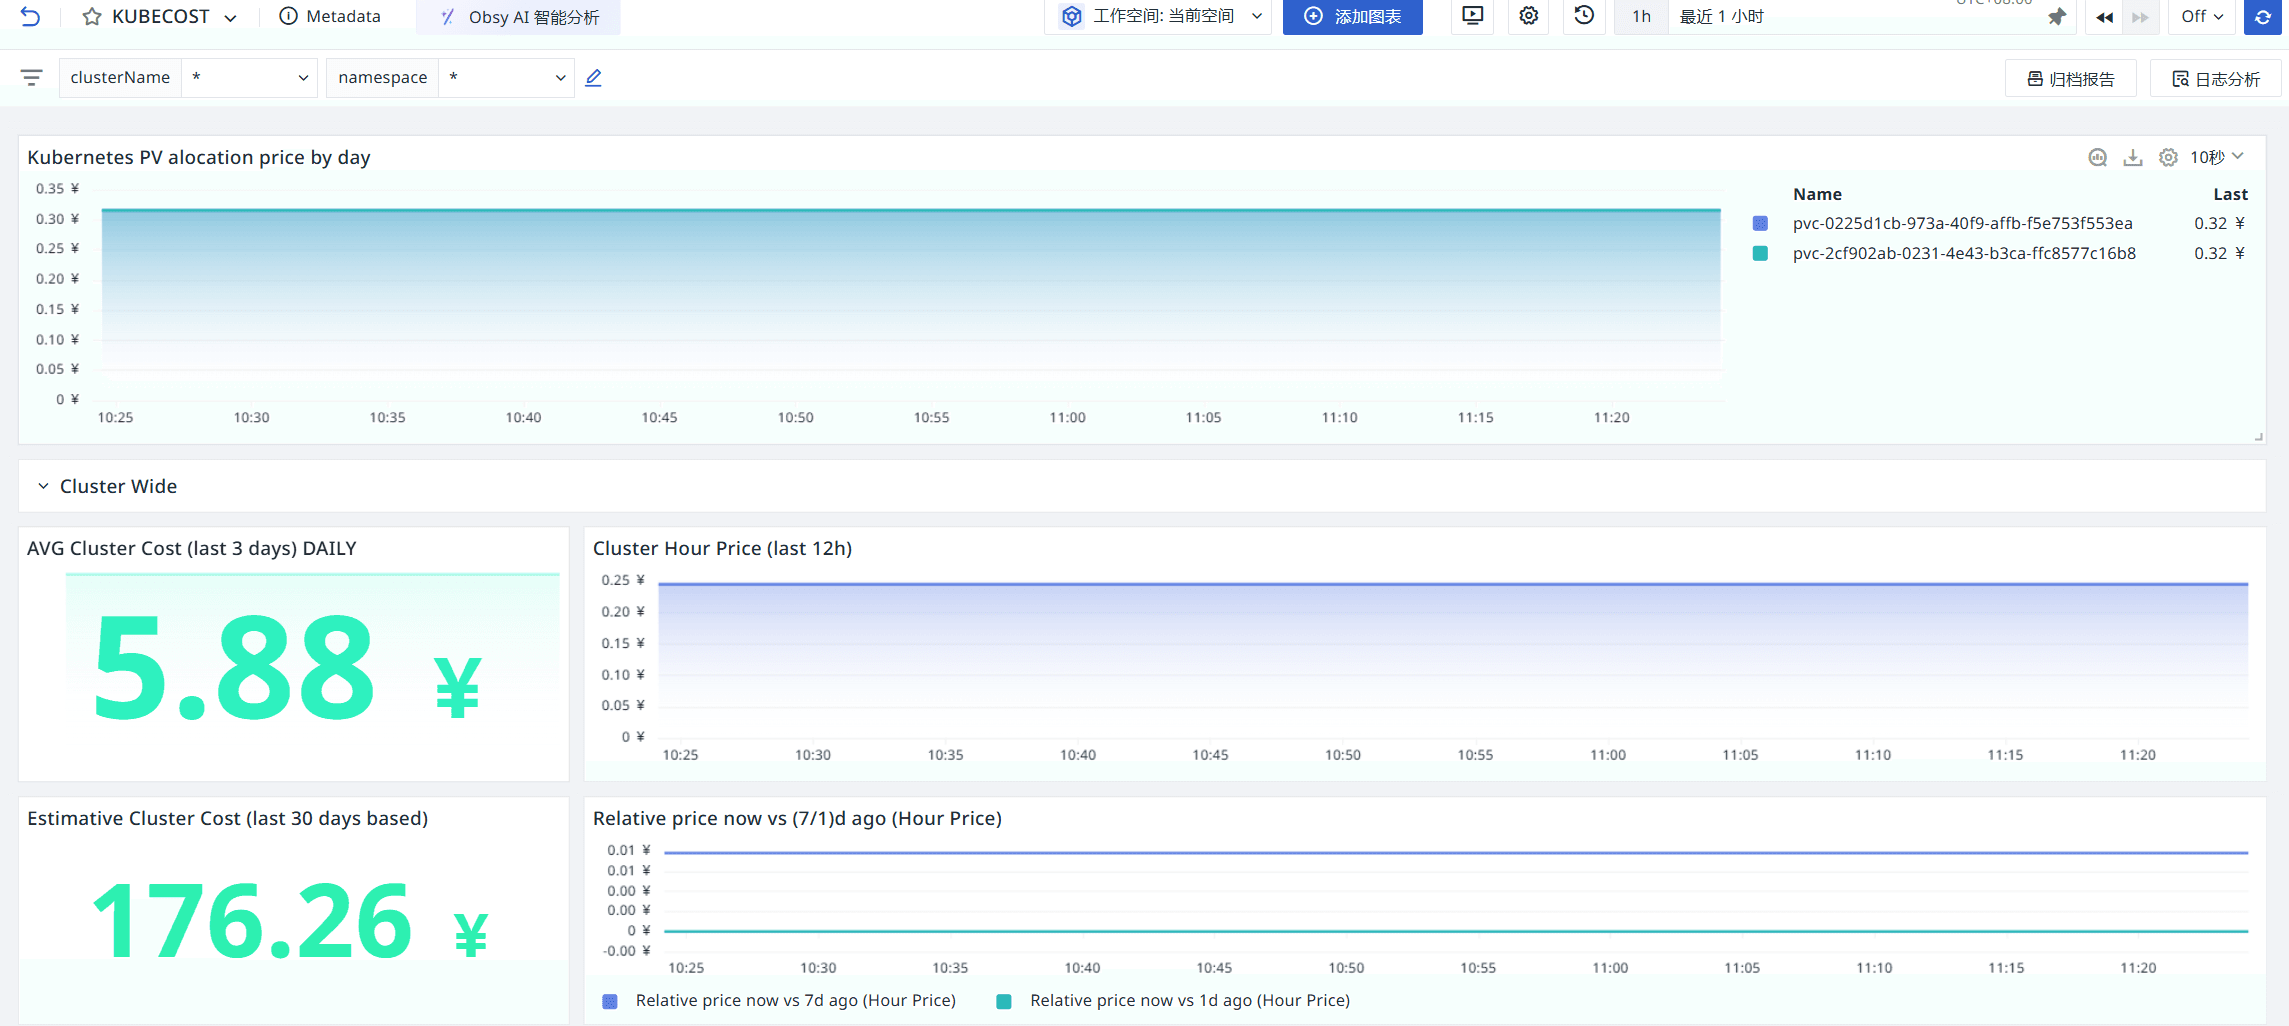Viewport: 2289px width, 1026px height.
Task: Open presentation mode via the screen-play icon
Action: coord(1472,16)
